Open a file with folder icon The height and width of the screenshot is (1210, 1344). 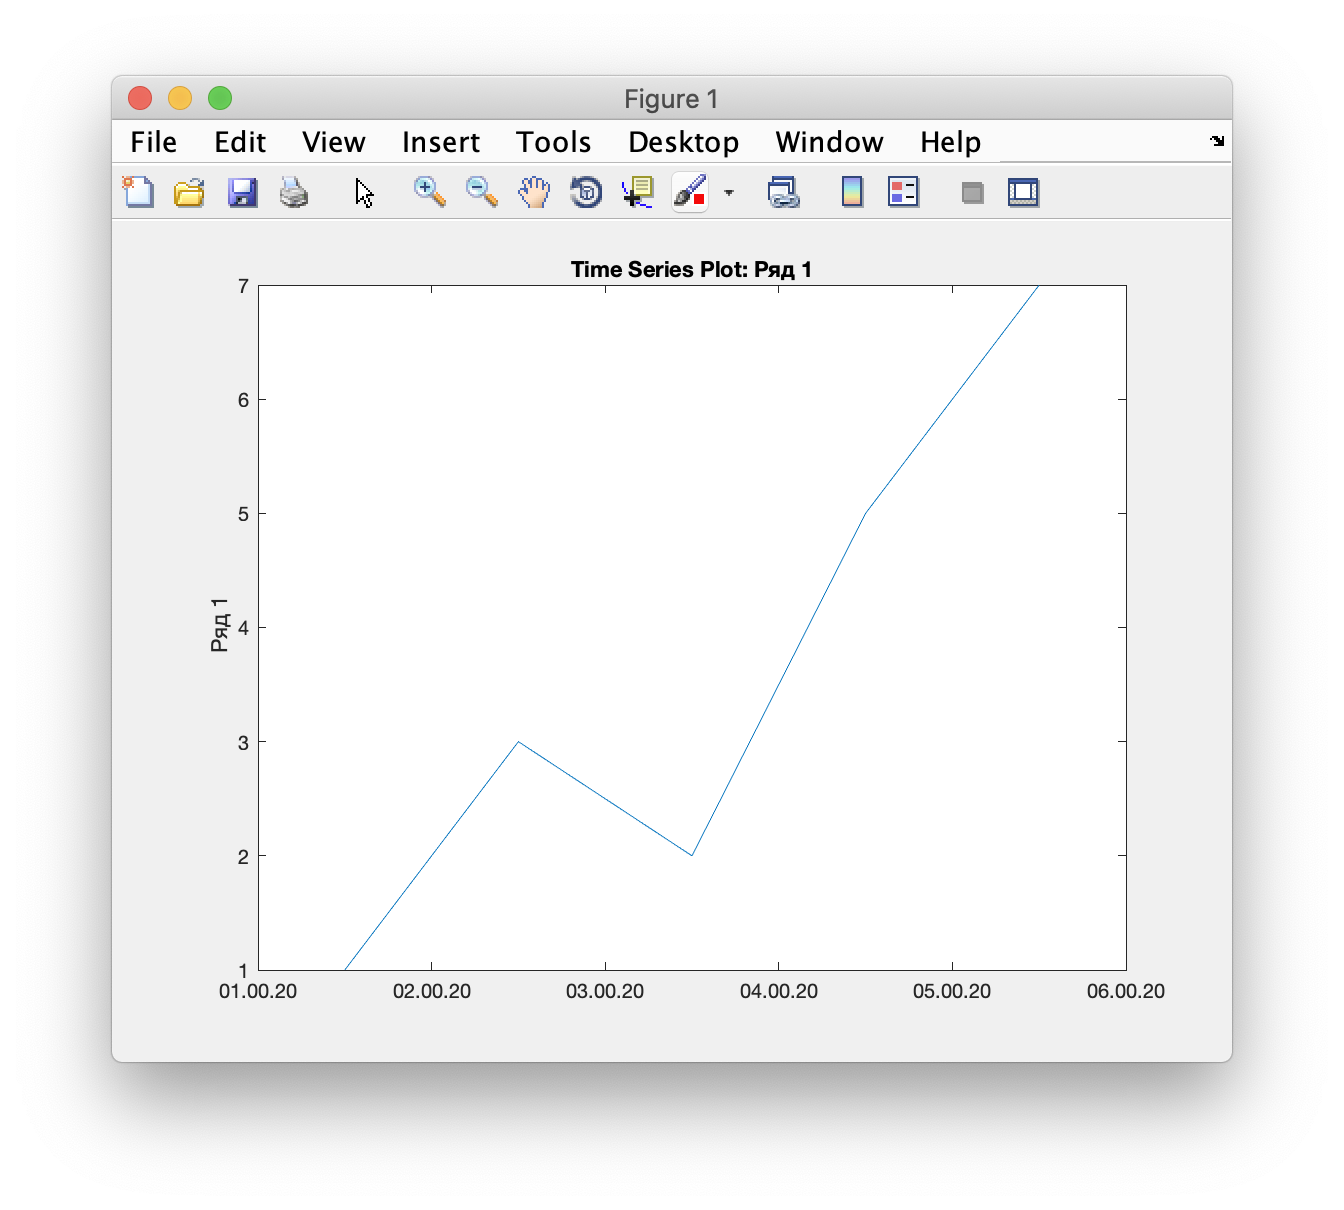pyautogui.click(x=189, y=192)
